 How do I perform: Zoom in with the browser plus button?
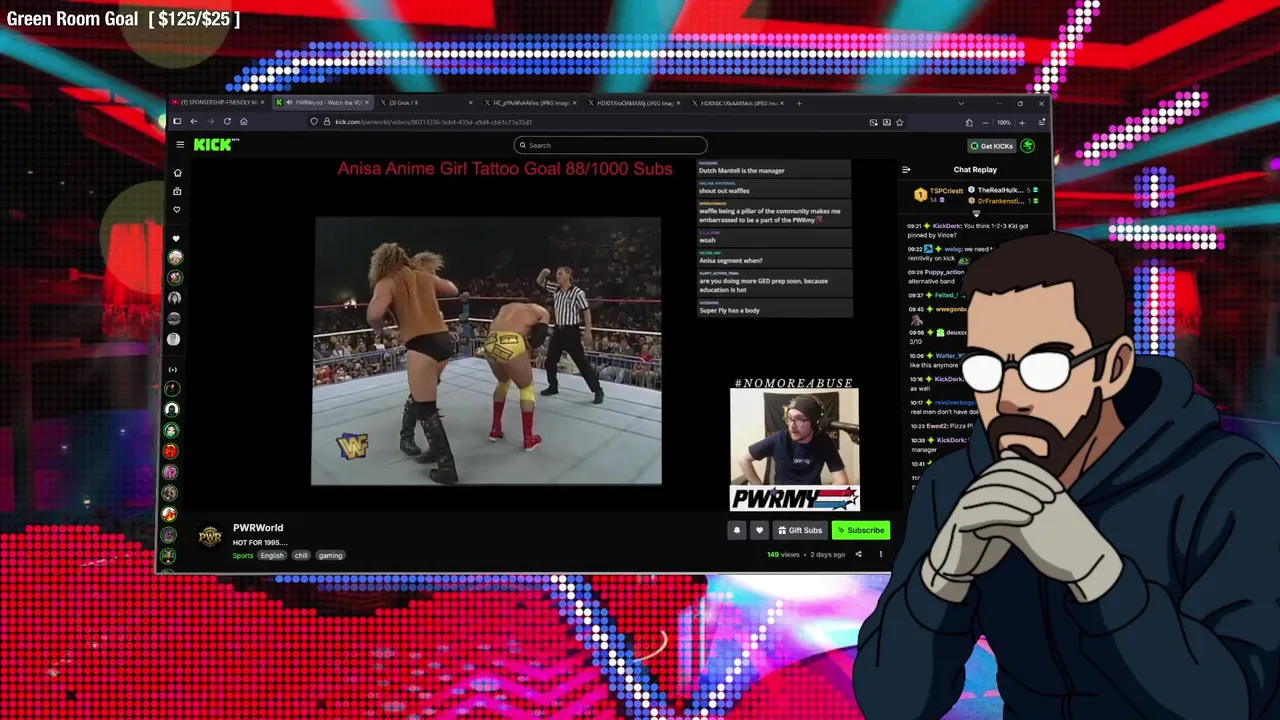coord(1021,122)
